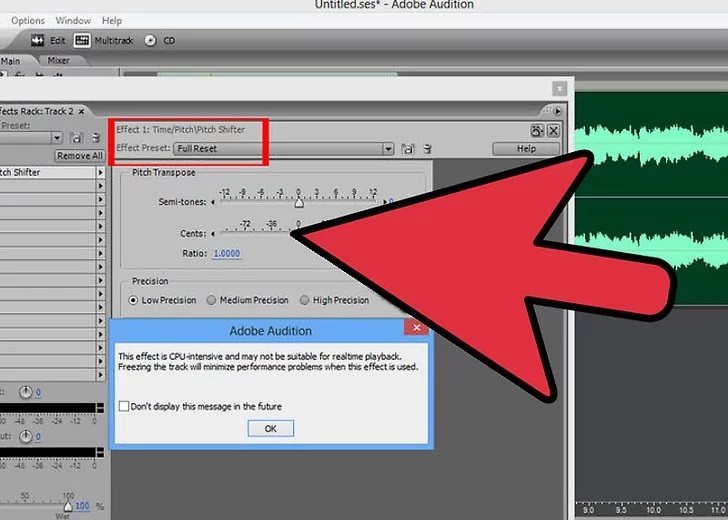Open the Options menu

pyautogui.click(x=28, y=20)
